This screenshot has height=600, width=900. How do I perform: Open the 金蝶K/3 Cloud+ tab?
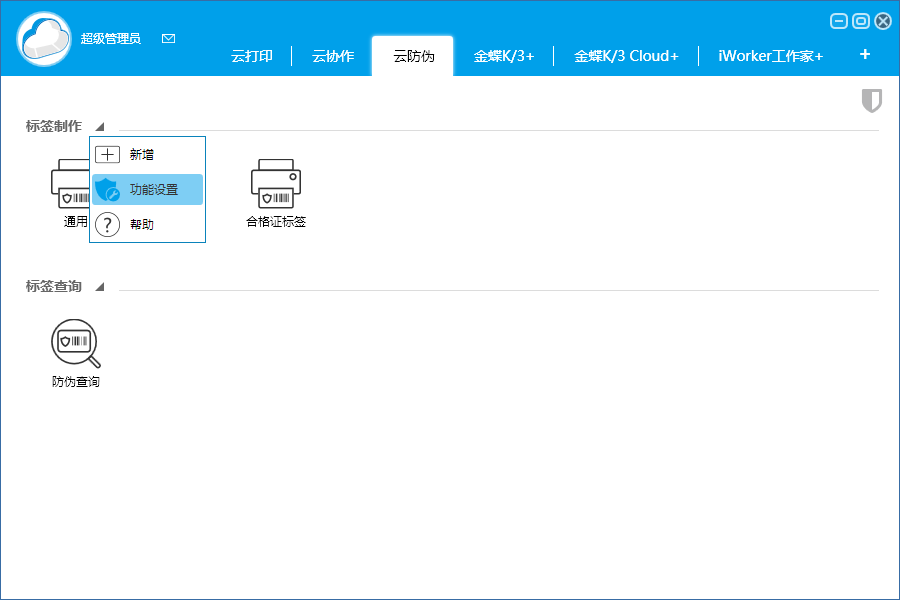(626, 56)
